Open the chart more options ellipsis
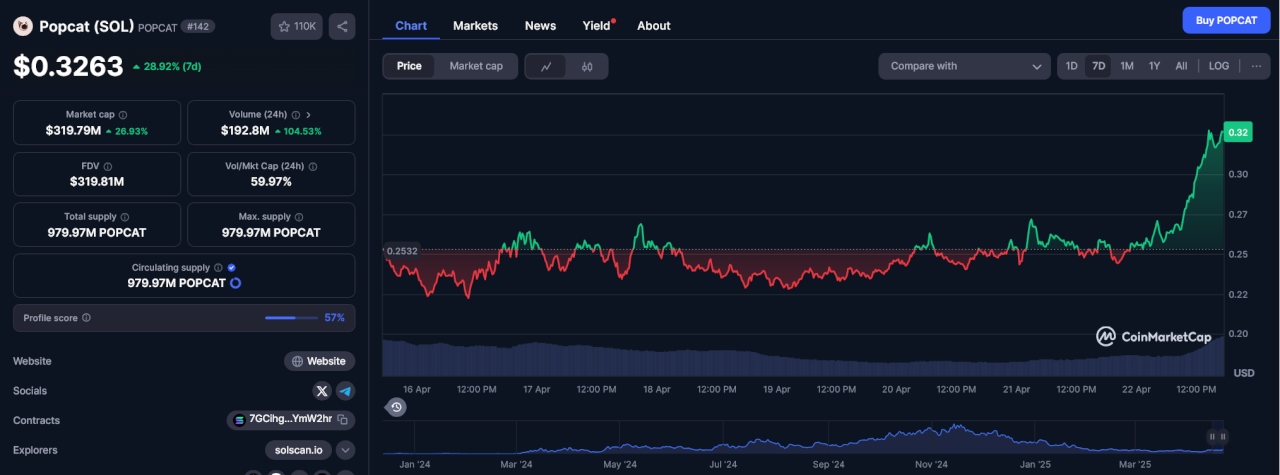Screen dimensions: 1280x475 click(x=1256, y=66)
